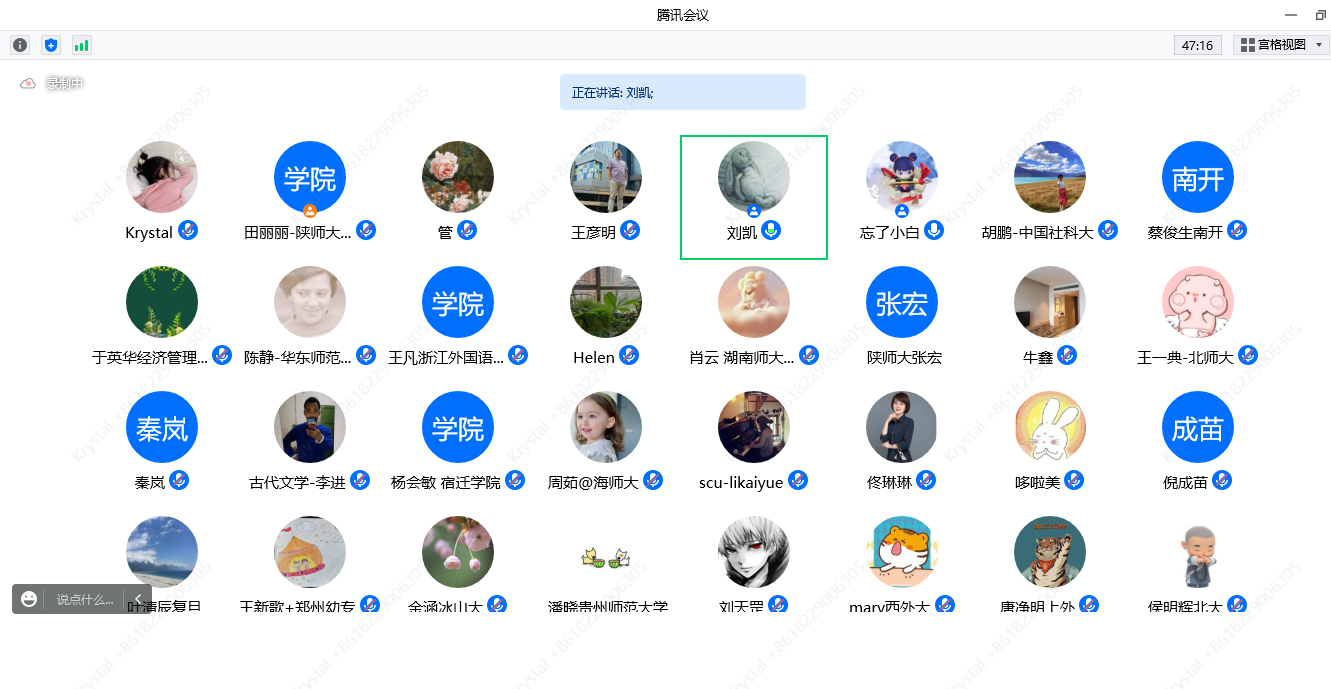Click the 说点什么 chat input field

click(x=85, y=599)
